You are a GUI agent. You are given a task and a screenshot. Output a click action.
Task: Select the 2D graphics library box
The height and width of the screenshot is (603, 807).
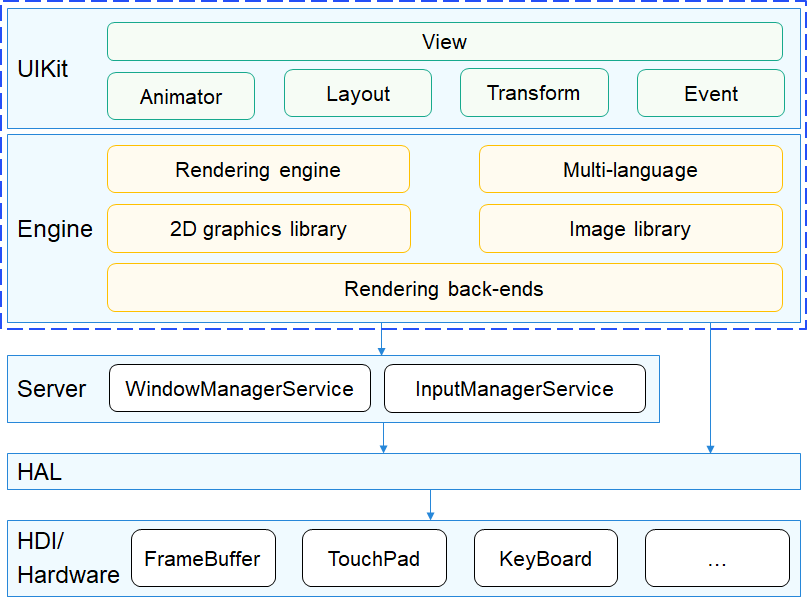[258, 229]
